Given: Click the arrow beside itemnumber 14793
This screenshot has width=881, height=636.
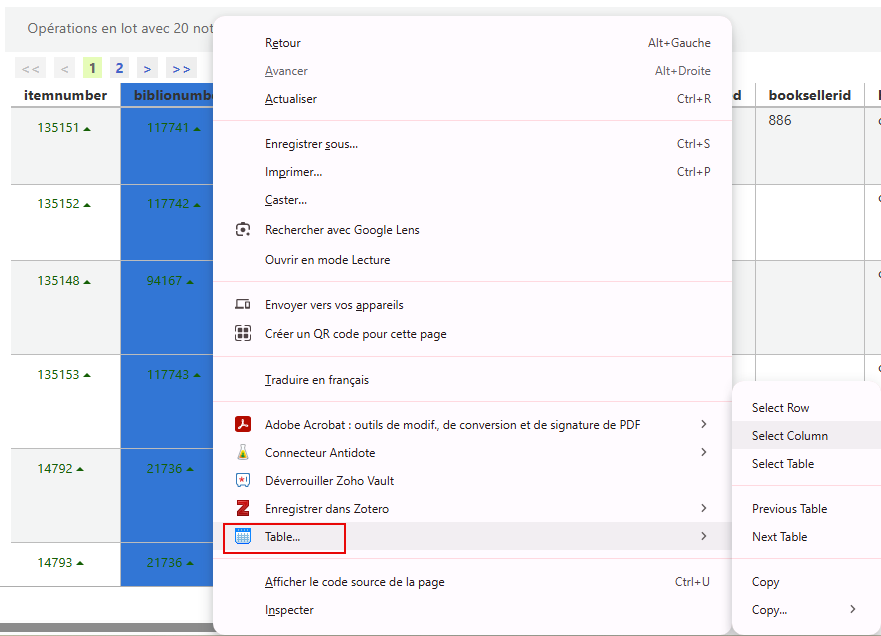Looking at the screenshot, I should (x=80, y=564).
